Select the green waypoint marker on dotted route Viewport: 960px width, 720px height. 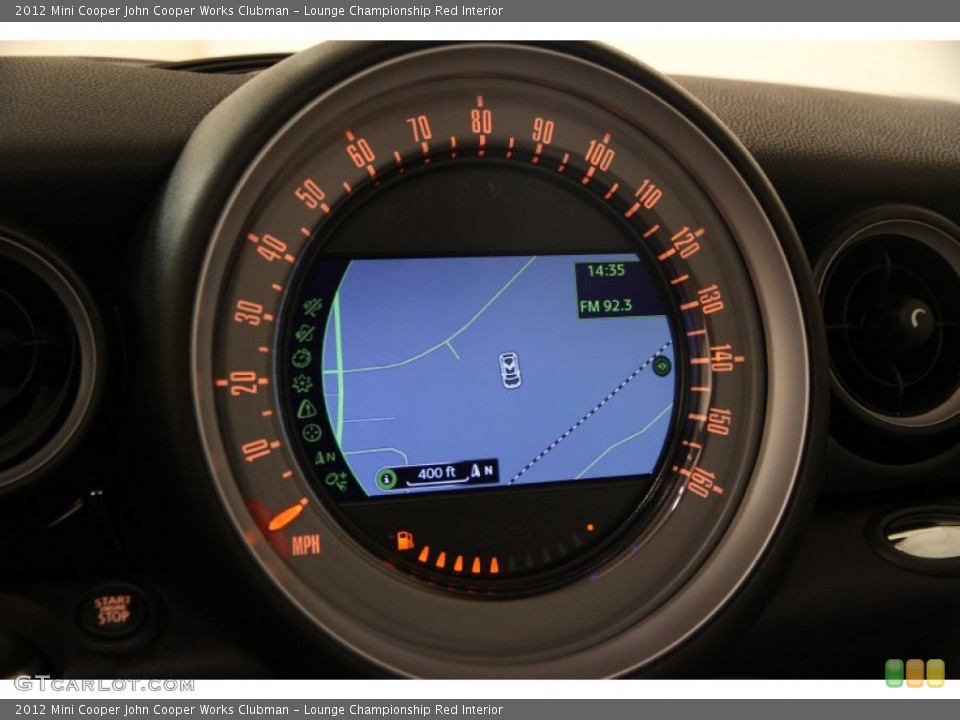click(x=661, y=367)
